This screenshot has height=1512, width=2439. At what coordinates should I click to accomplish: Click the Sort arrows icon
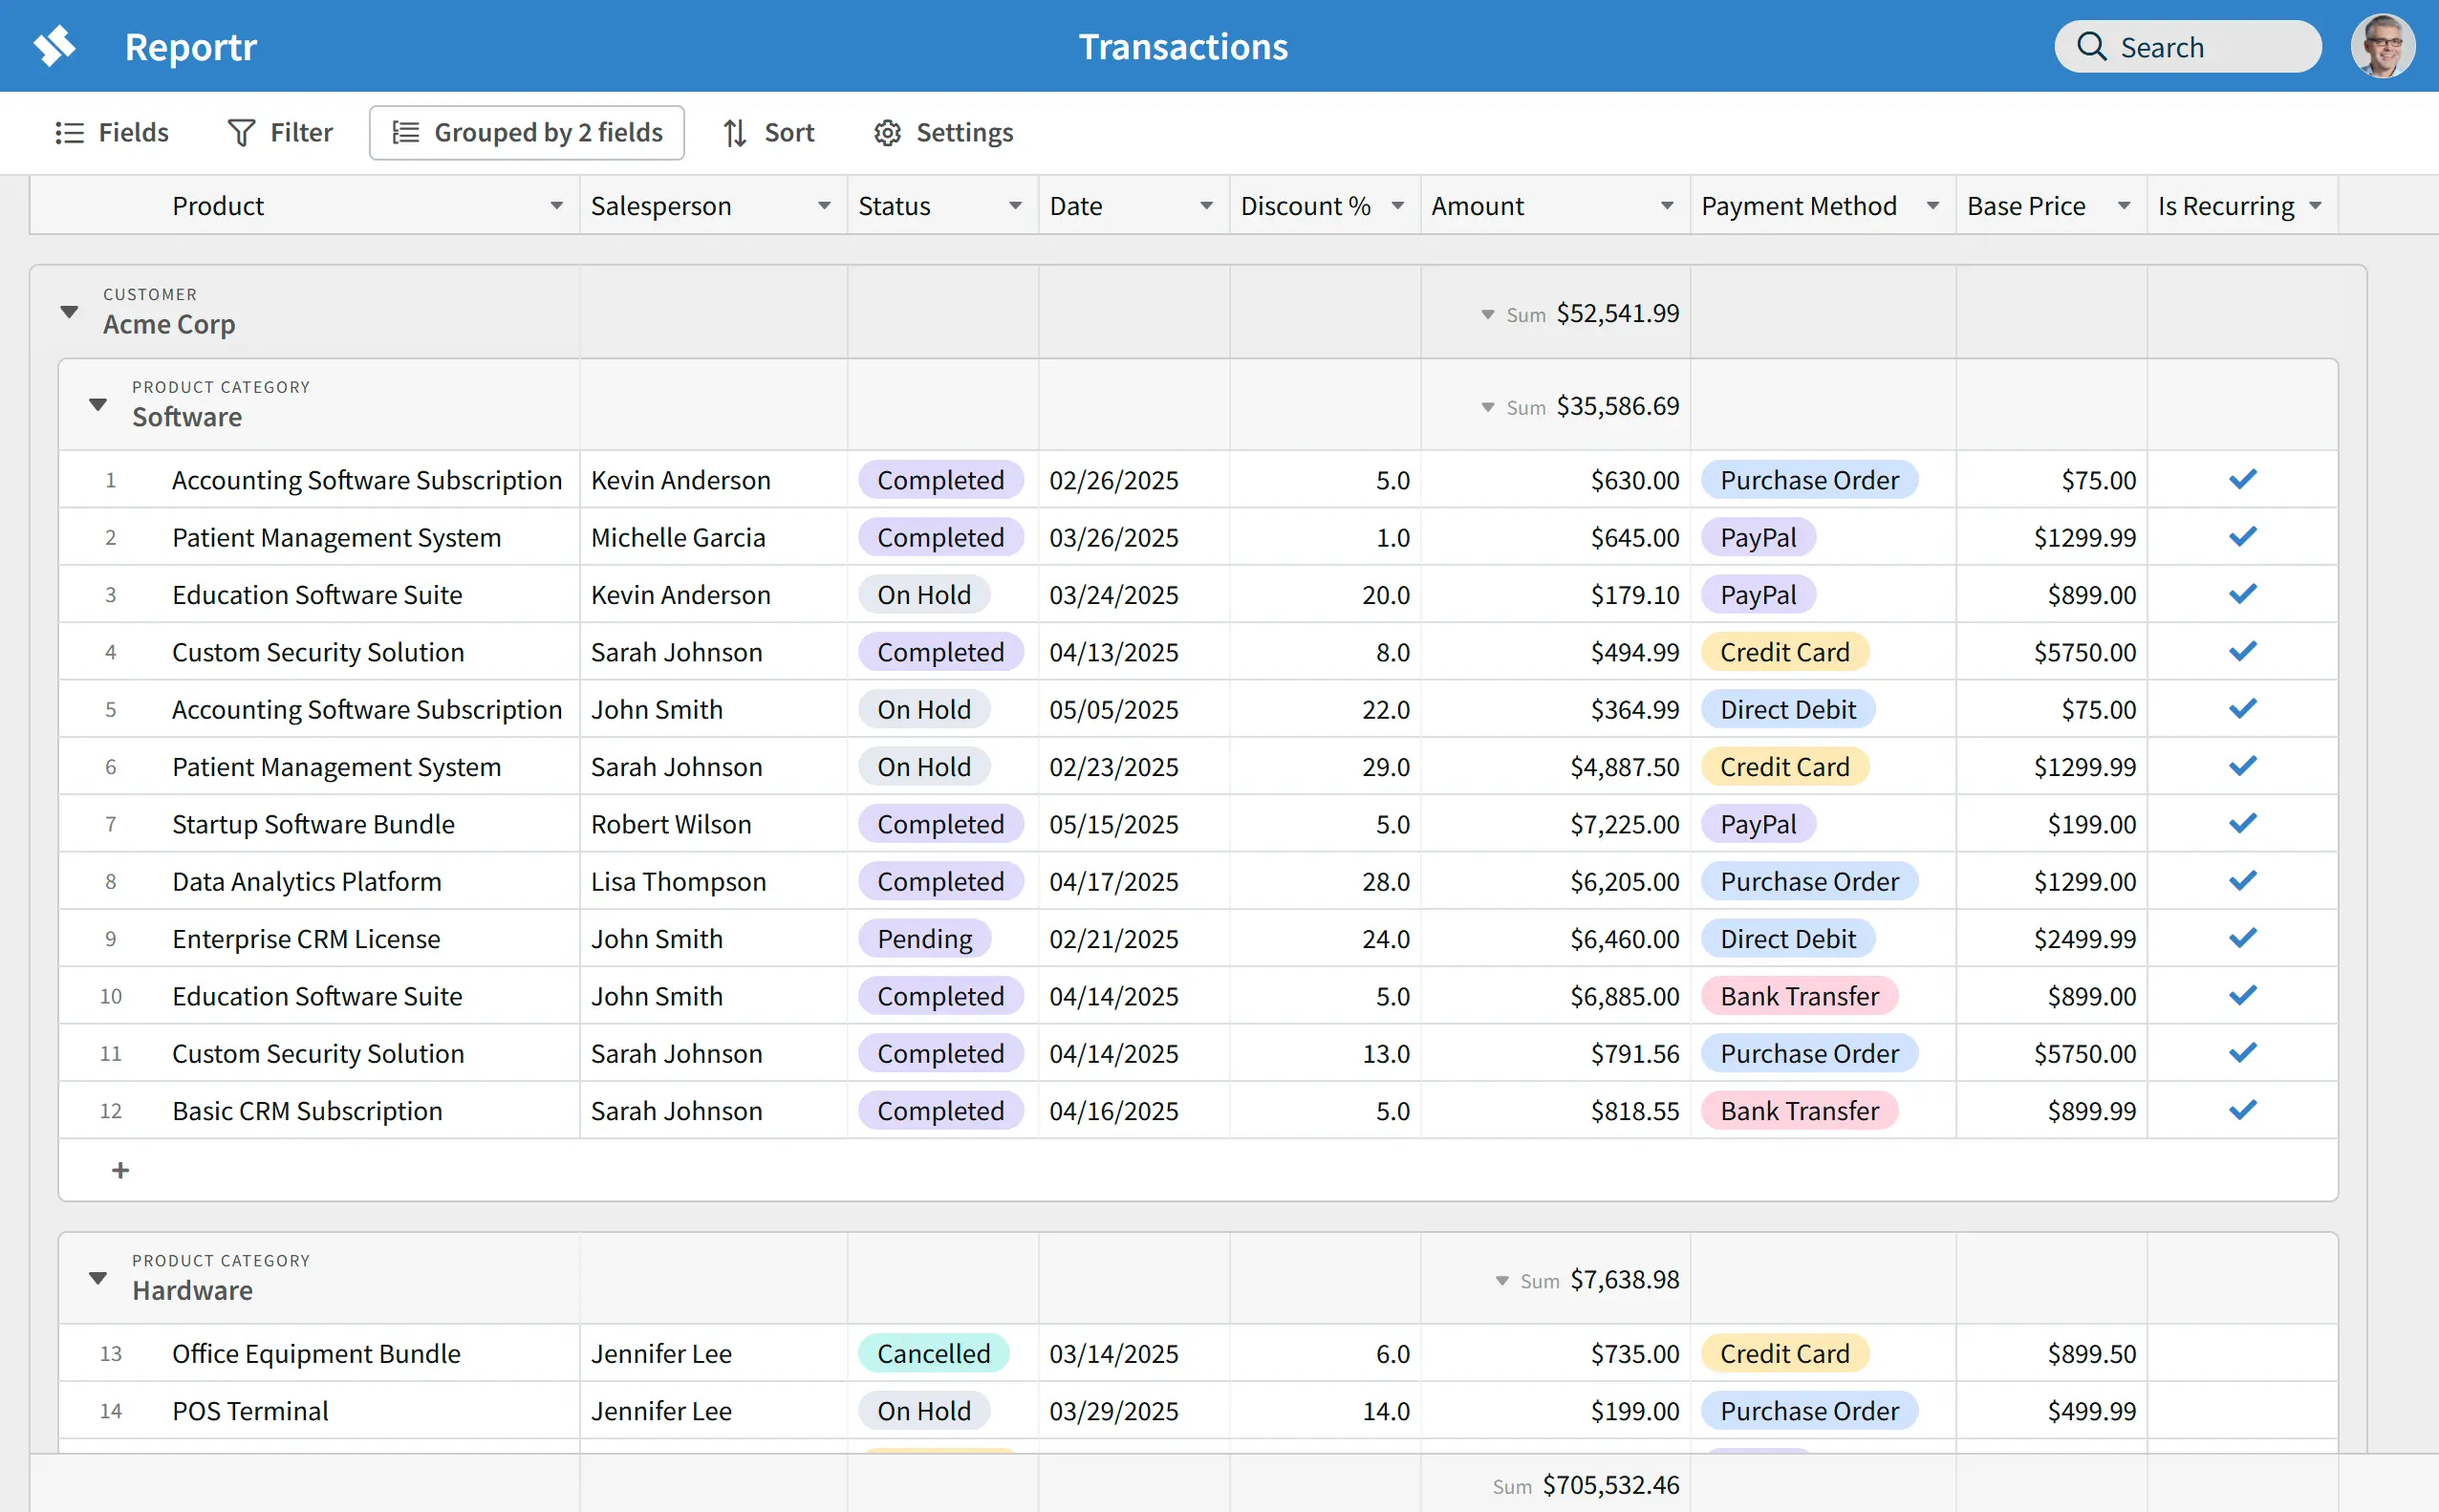tap(735, 133)
